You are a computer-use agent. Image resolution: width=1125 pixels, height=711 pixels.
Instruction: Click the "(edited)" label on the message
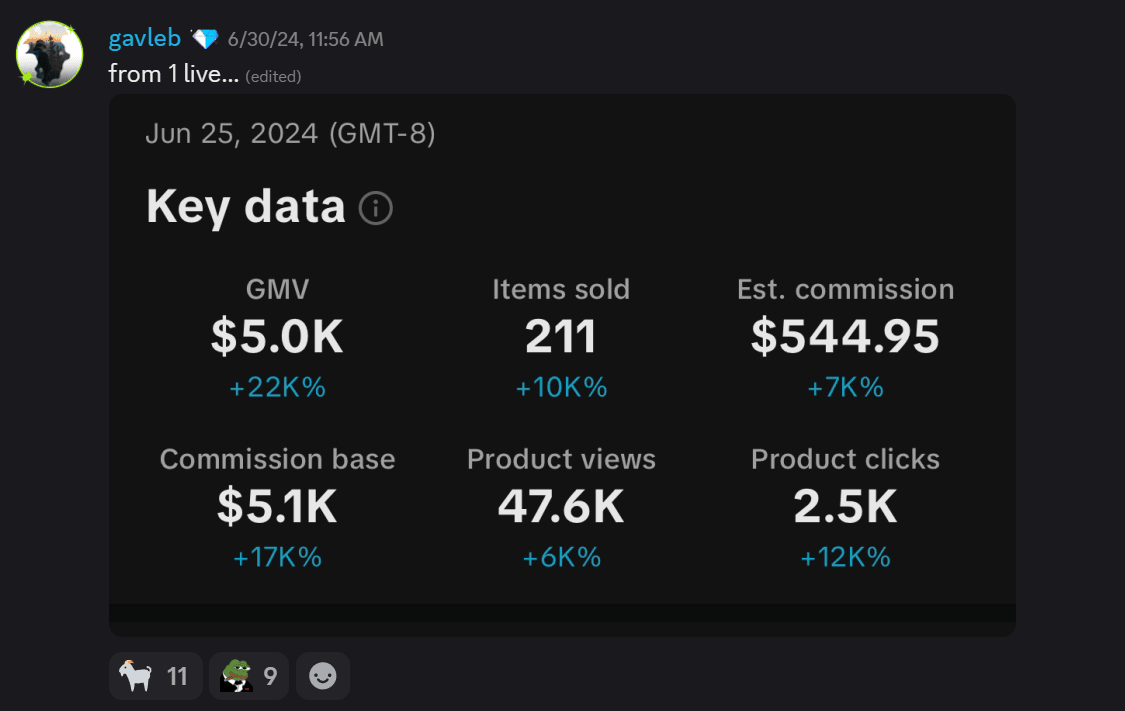click(273, 76)
